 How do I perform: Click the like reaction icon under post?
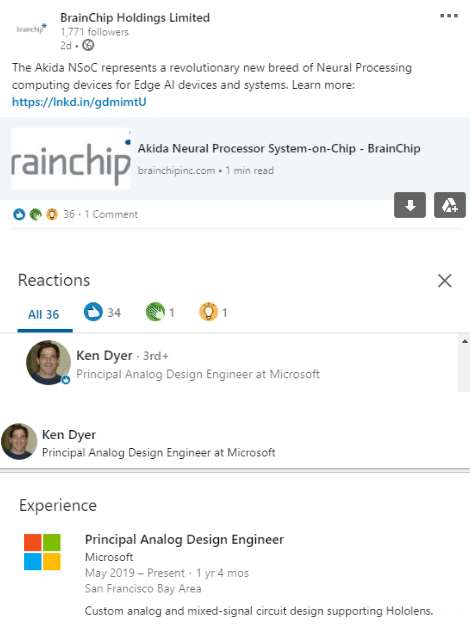[19, 214]
